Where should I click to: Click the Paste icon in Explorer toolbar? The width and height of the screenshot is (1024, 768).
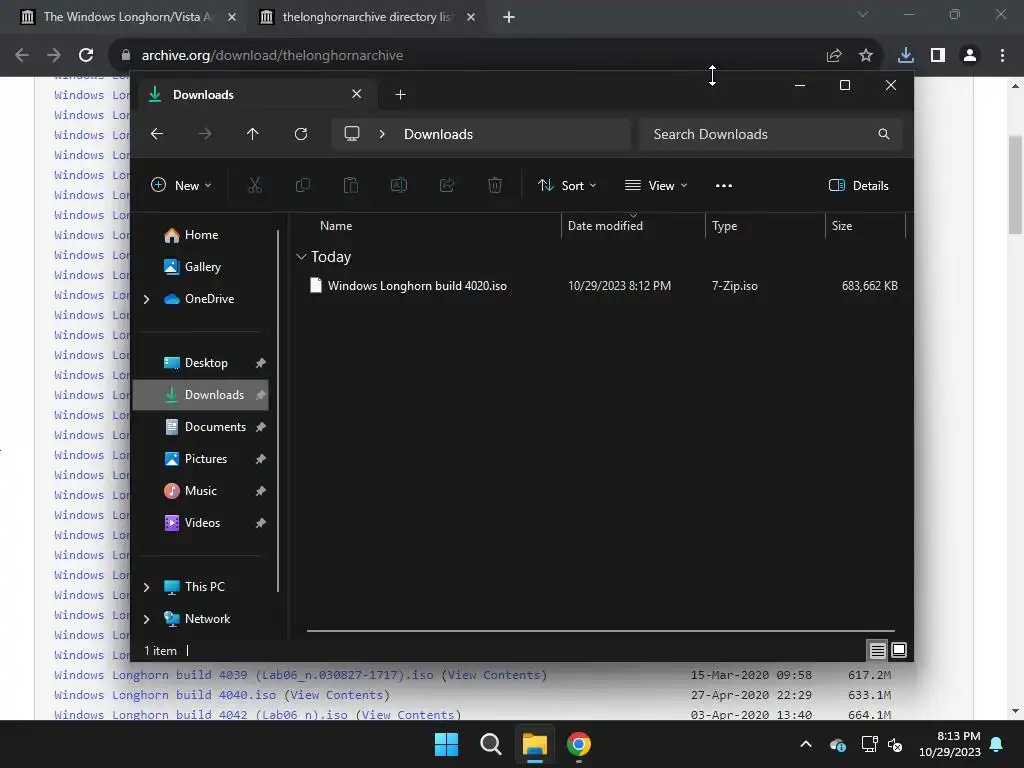[x=351, y=185]
